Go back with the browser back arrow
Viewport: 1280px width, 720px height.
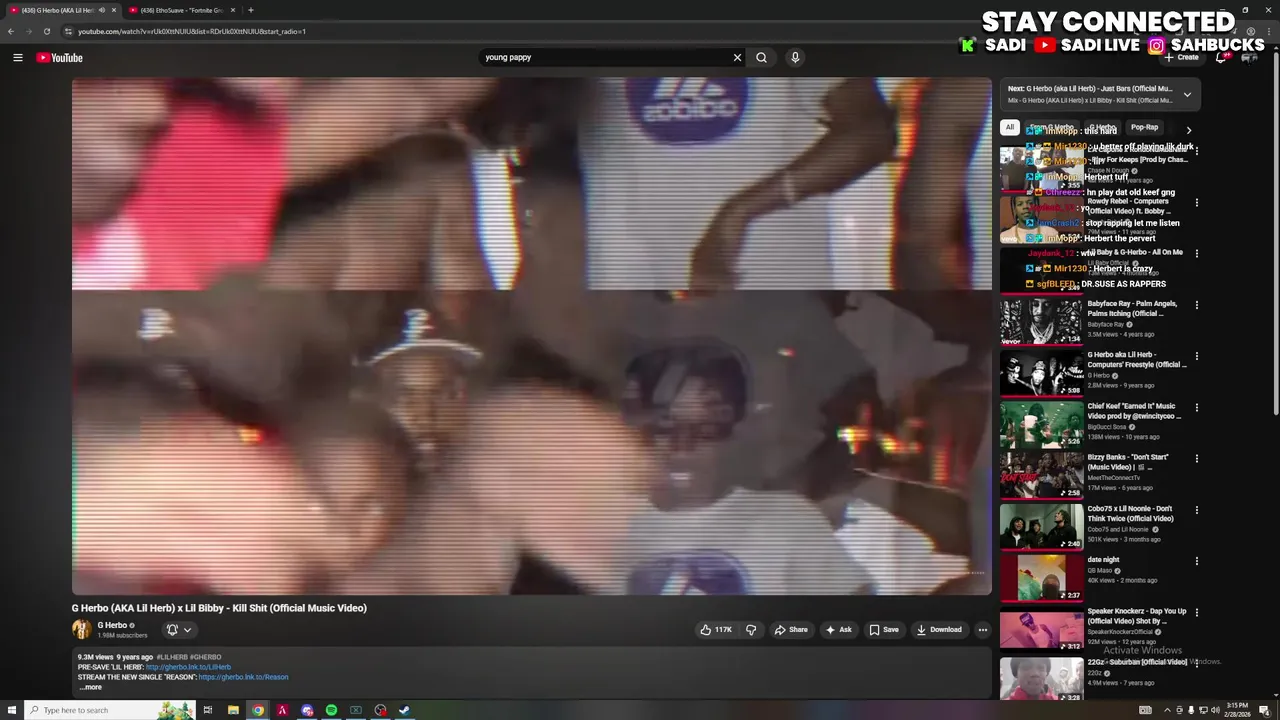(x=11, y=31)
